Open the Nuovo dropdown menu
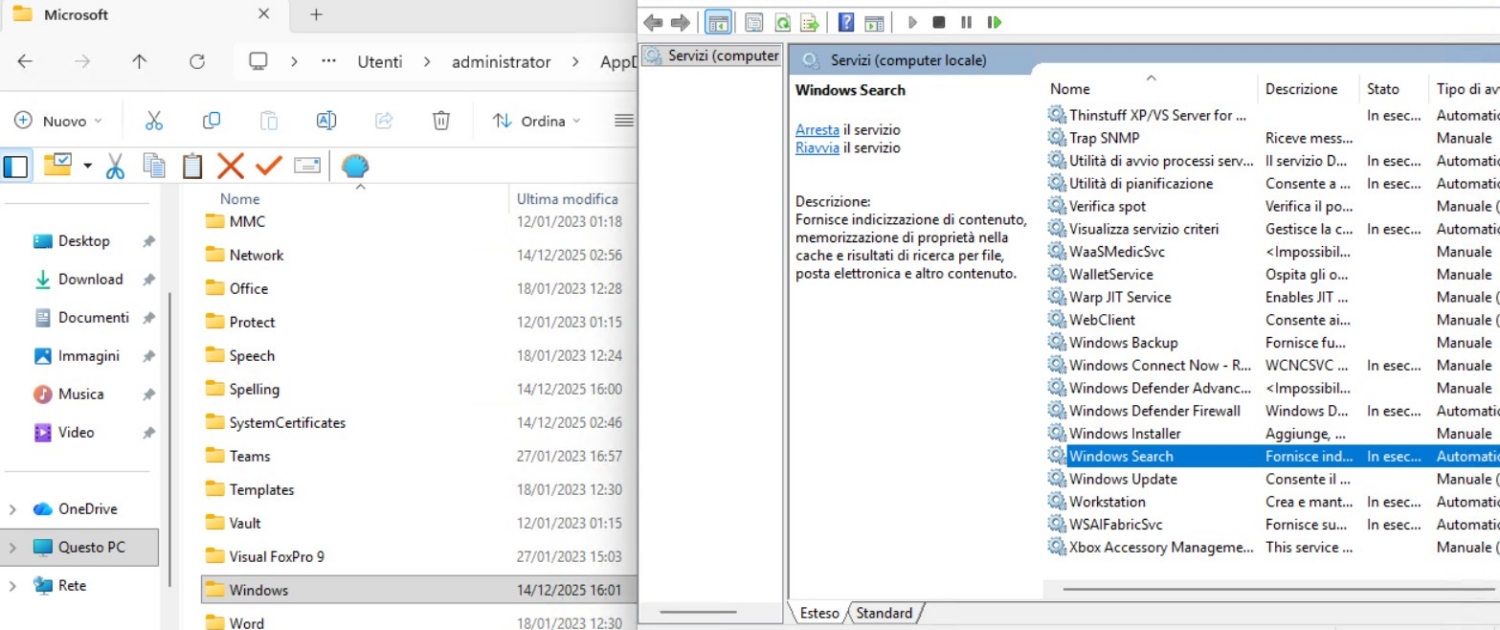Image resolution: width=1500 pixels, height=630 pixels. (x=58, y=120)
